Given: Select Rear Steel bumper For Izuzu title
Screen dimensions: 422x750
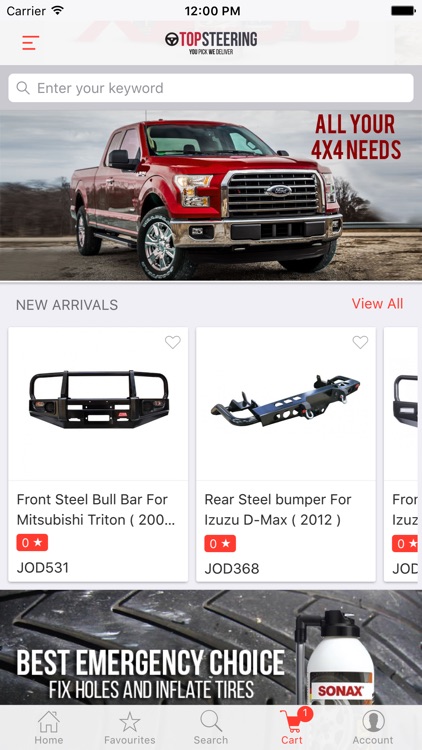Looking at the screenshot, I should coord(278,509).
